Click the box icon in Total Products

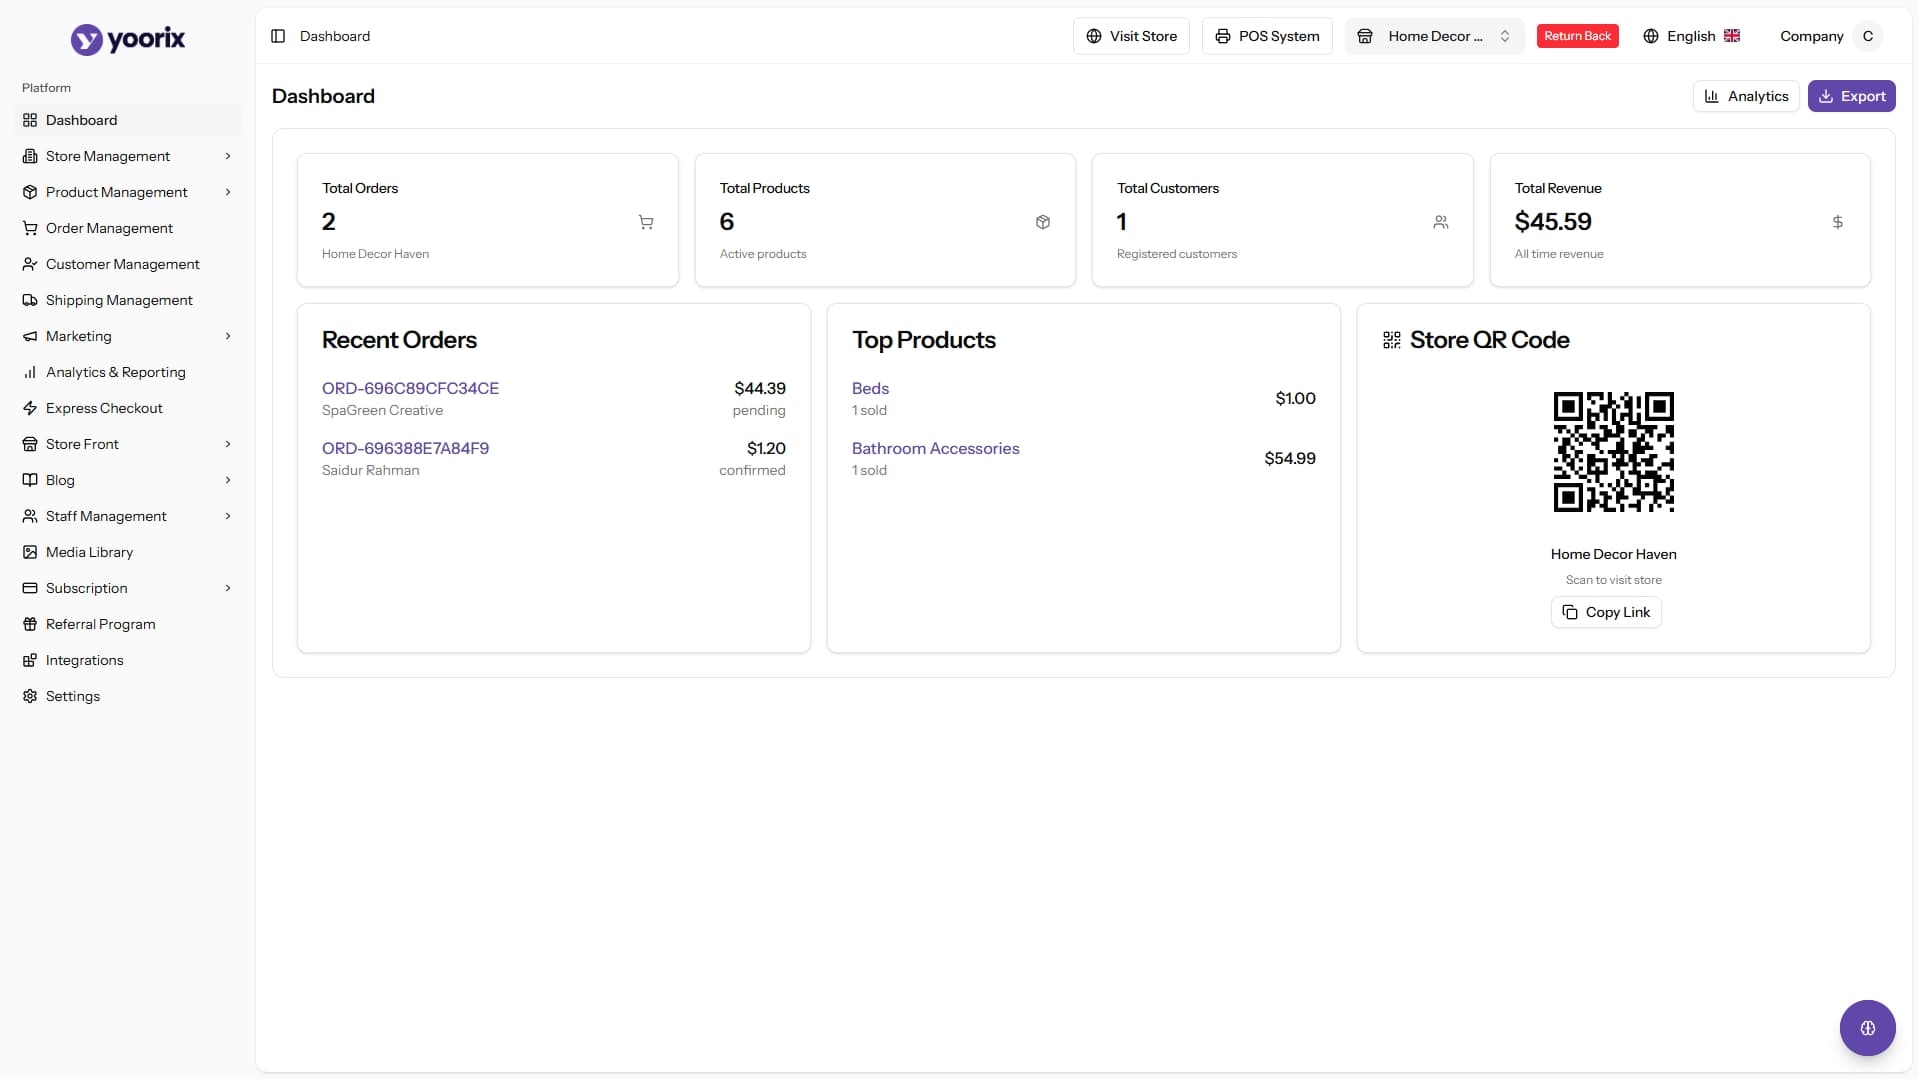(1043, 222)
